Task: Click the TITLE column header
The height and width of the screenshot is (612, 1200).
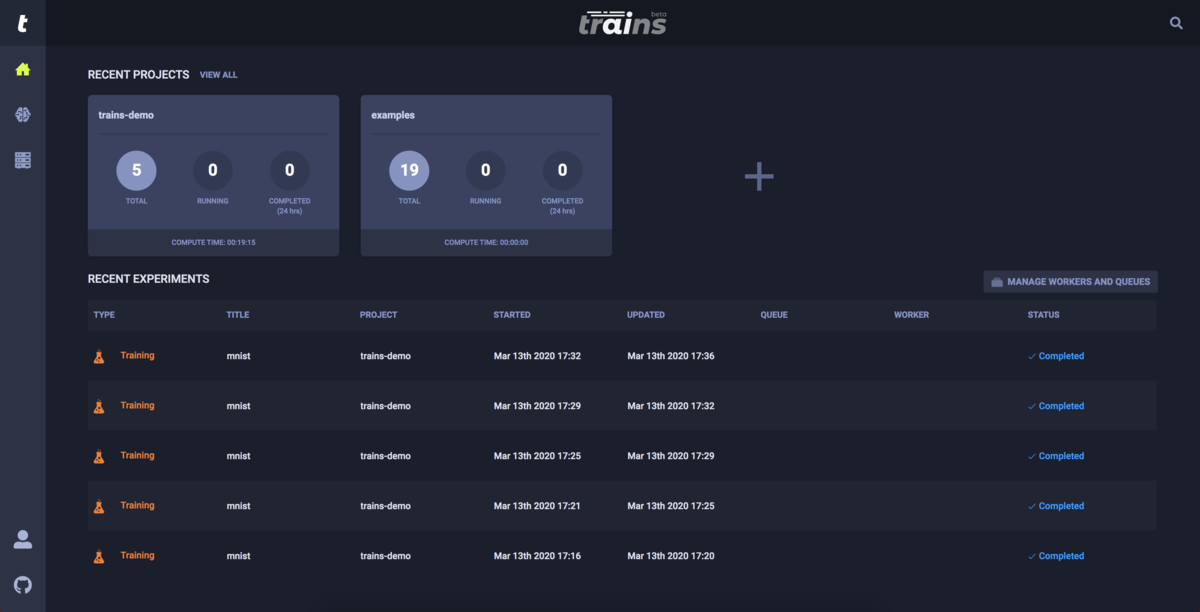Action: point(238,315)
